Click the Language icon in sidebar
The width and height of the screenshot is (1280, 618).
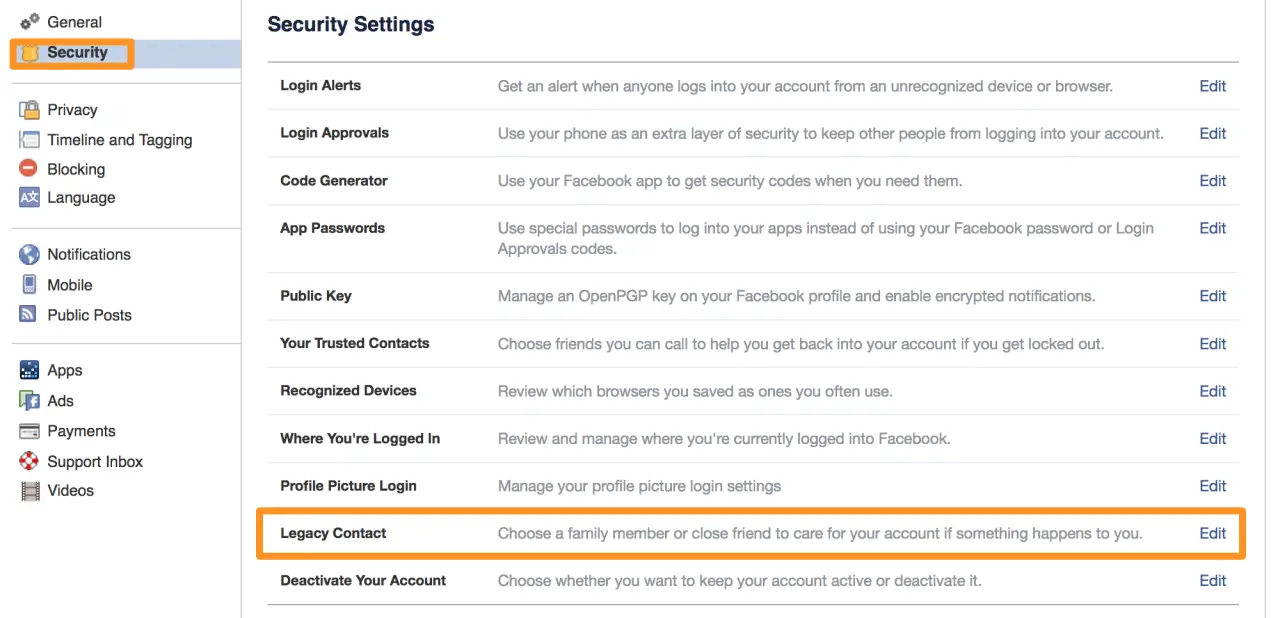(x=30, y=198)
